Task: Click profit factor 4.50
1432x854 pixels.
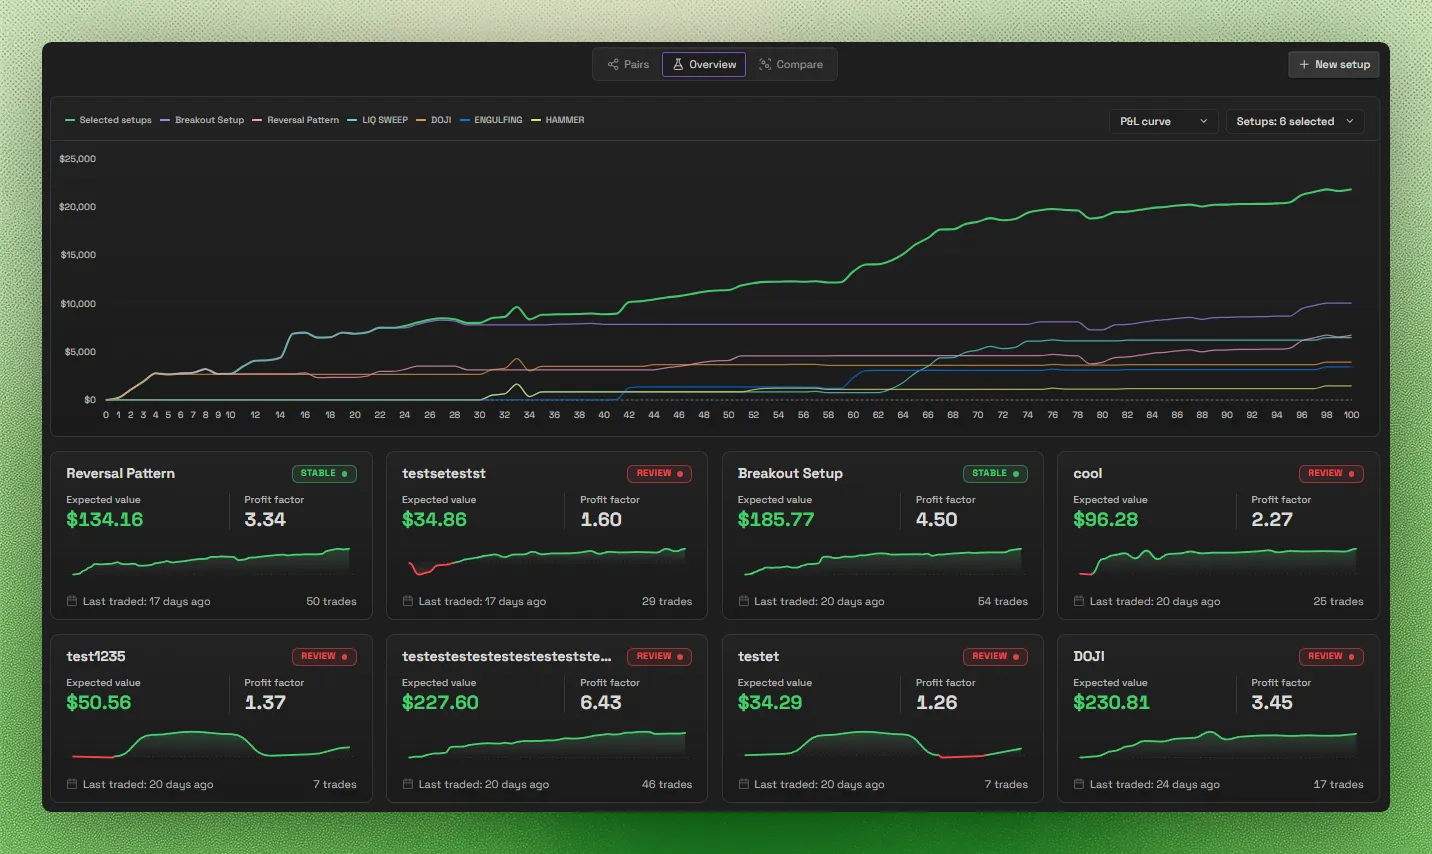Action: point(937,520)
